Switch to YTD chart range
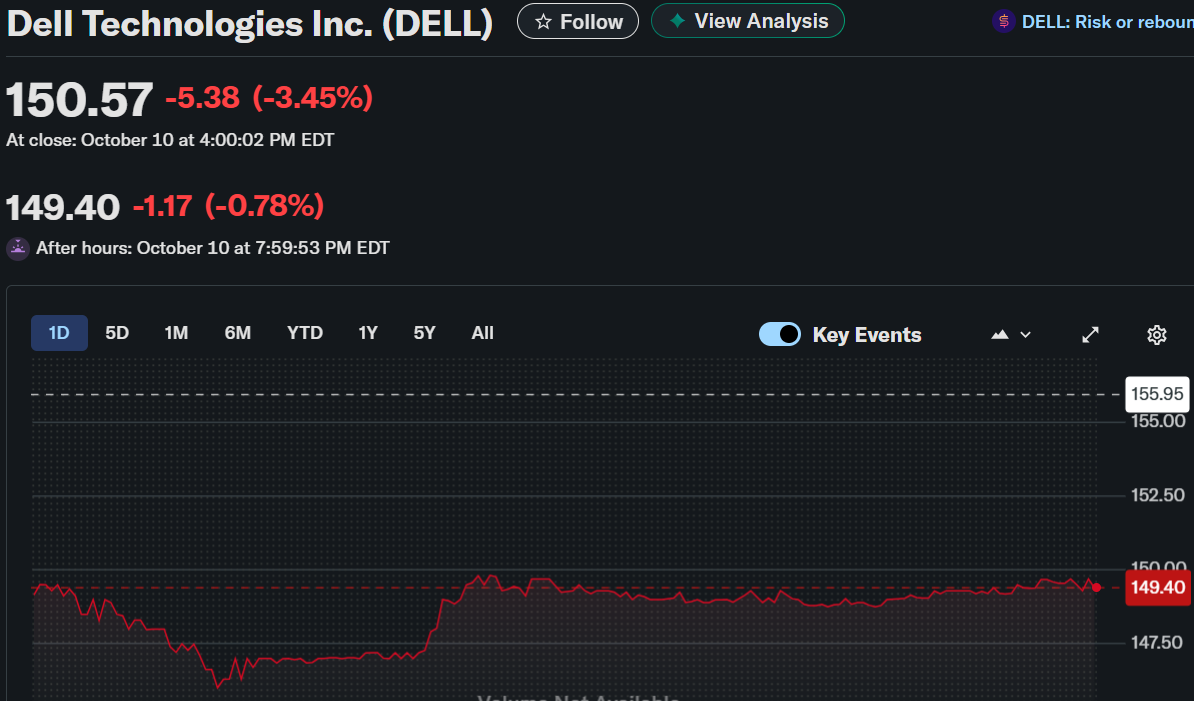The width and height of the screenshot is (1194, 701). (305, 333)
